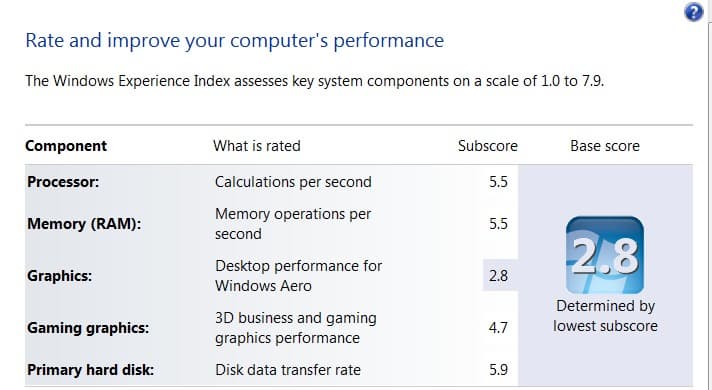Image resolution: width=712 pixels, height=390 pixels.
Task: Click the Gaming graphics subscore 4.7
Action: coord(498,328)
